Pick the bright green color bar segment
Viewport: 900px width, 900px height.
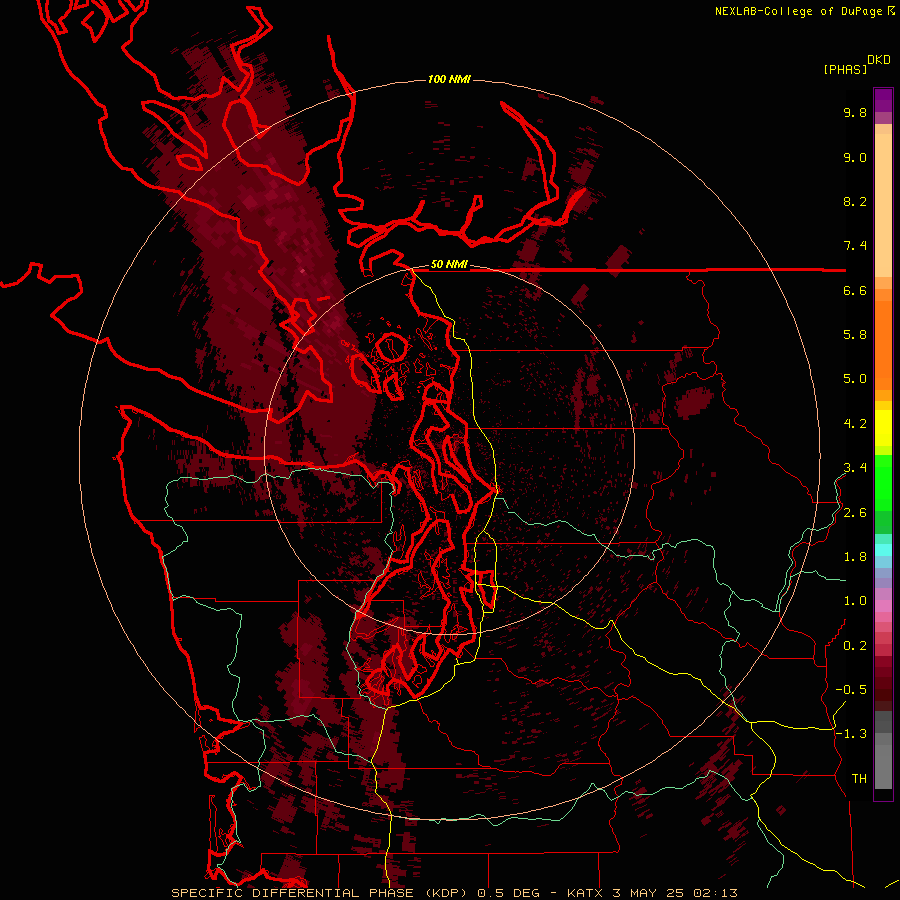pos(883,483)
